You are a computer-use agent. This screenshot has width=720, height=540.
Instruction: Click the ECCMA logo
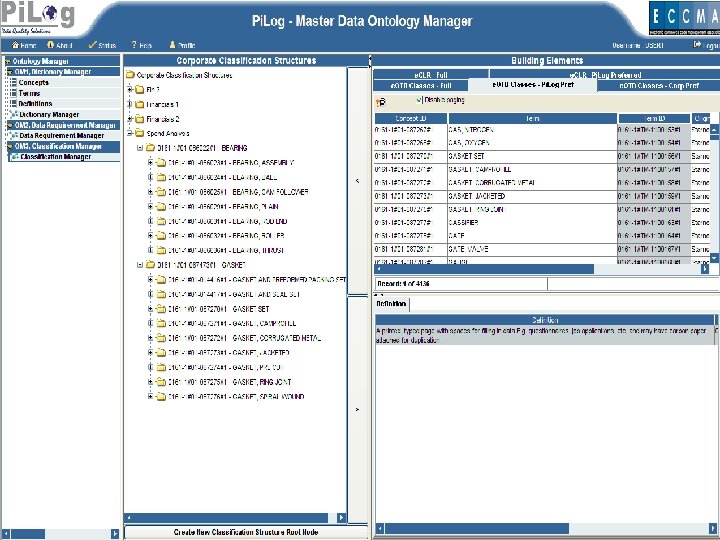coord(684,18)
